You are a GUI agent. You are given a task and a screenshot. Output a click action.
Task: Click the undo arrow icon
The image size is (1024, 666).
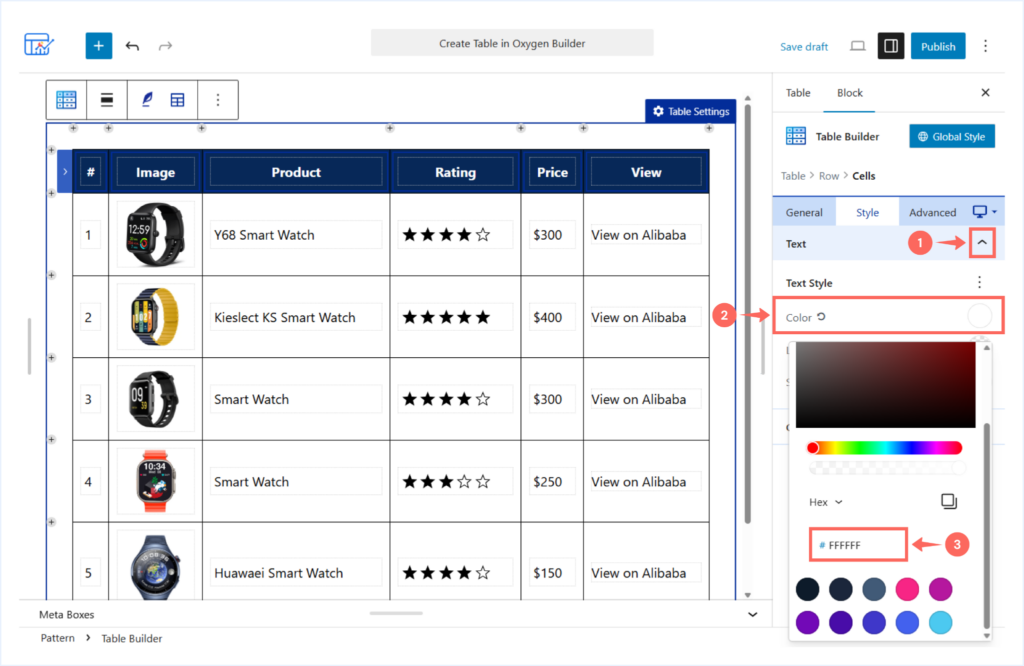(x=133, y=46)
